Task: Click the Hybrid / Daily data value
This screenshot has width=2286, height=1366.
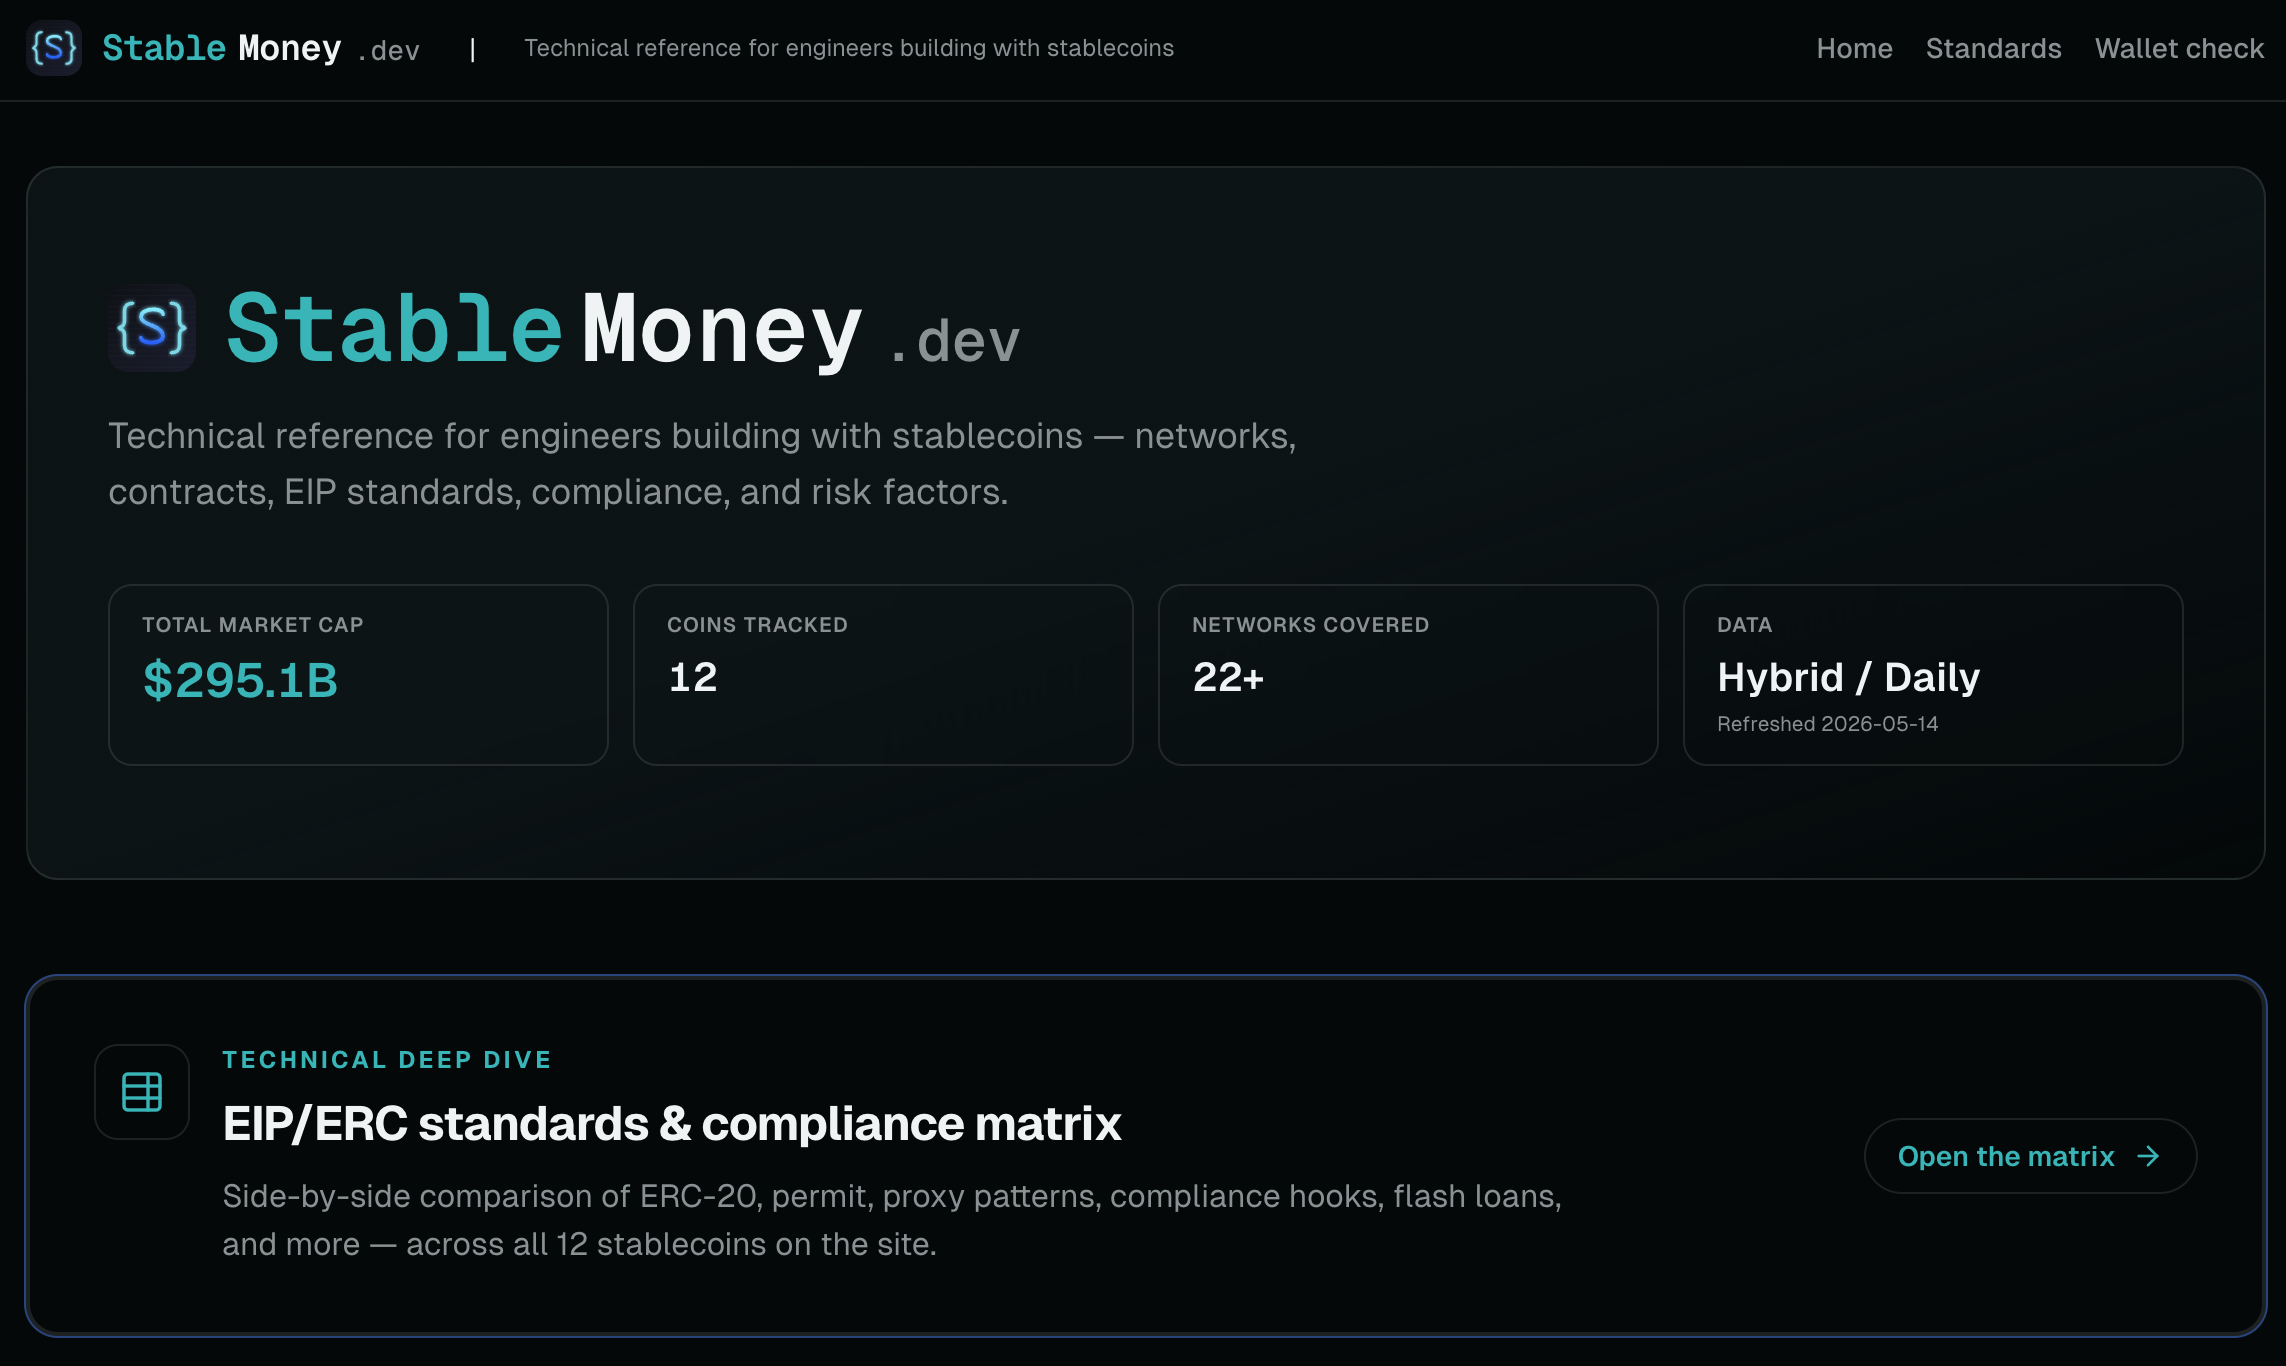Action: 1848,677
